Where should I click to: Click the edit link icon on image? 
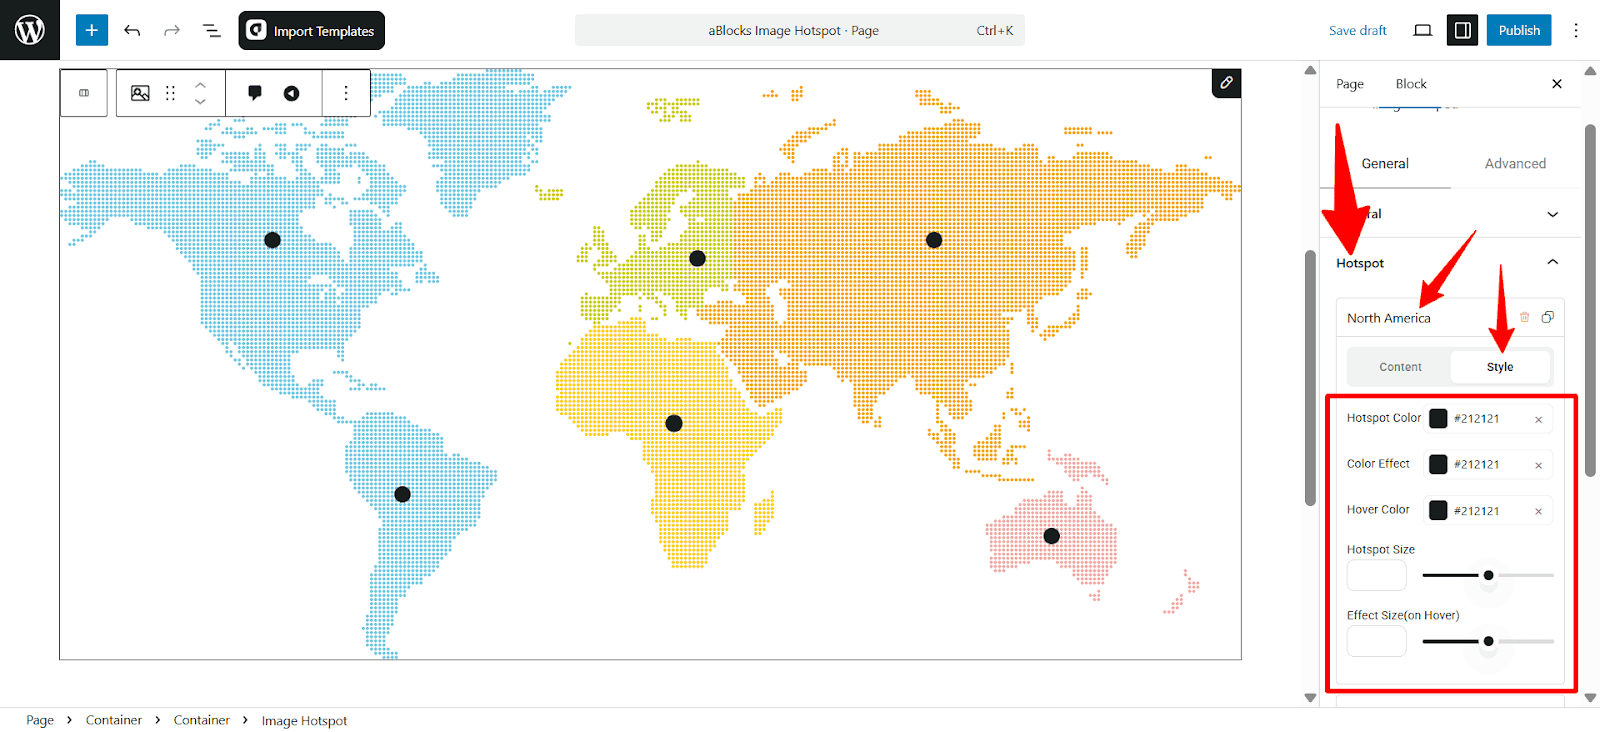point(1226,83)
